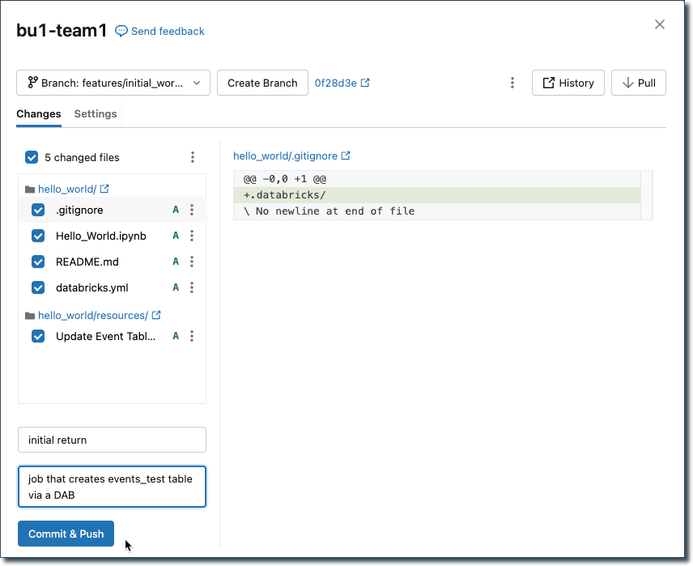Image resolution: width=693 pixels, height=566 pixels.
Task: Open the changed files kebab menu
Action: coord(192,157)
